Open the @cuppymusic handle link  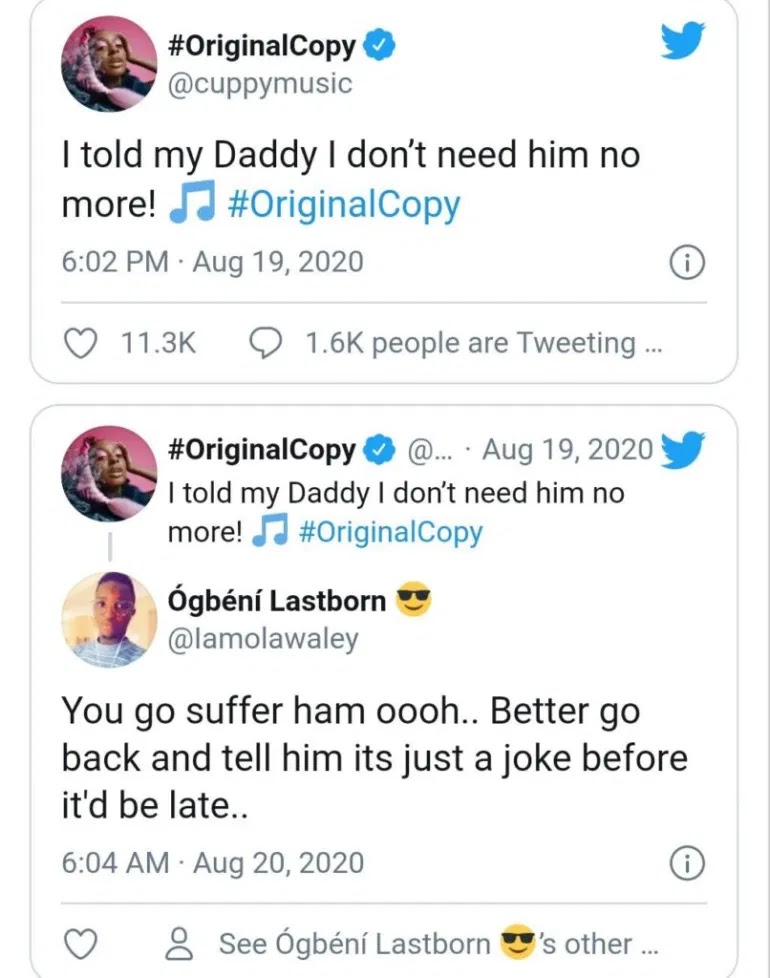click(261, 83)
